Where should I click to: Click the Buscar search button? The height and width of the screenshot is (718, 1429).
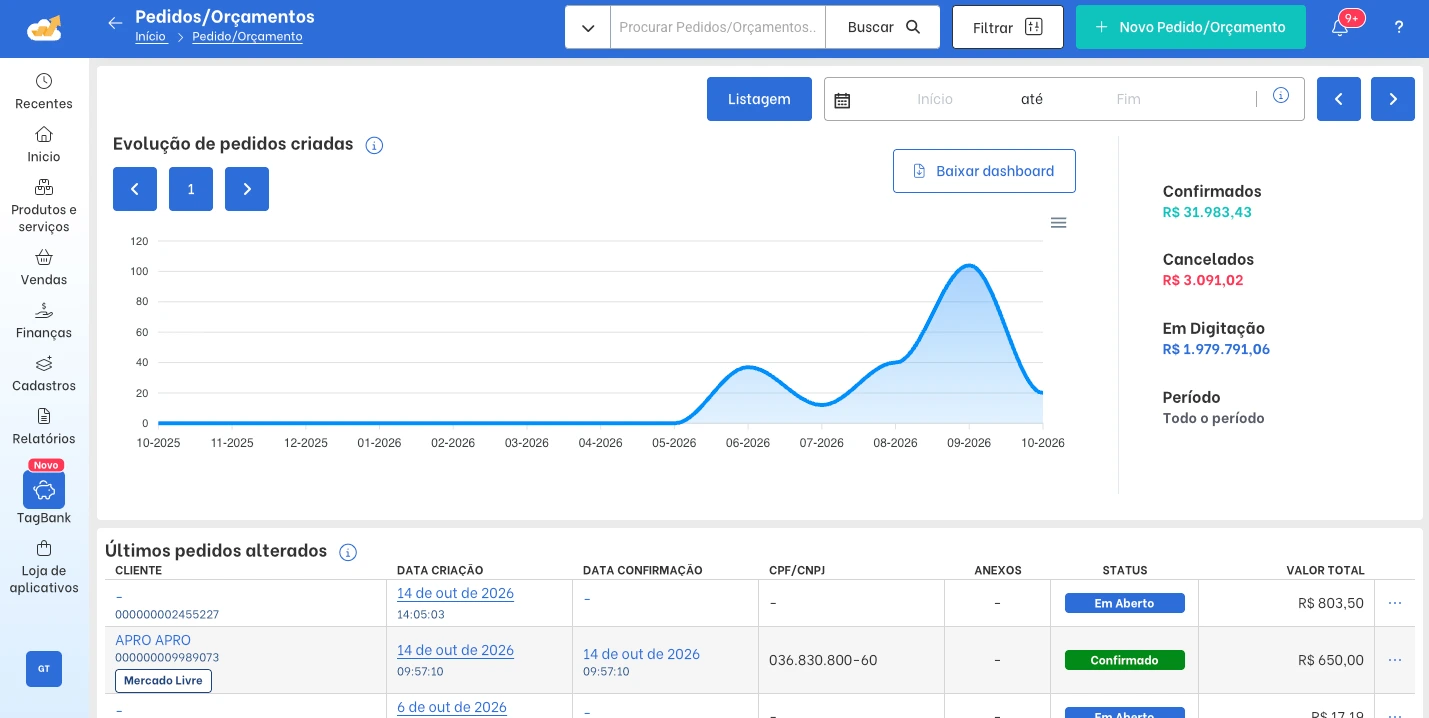883,27
